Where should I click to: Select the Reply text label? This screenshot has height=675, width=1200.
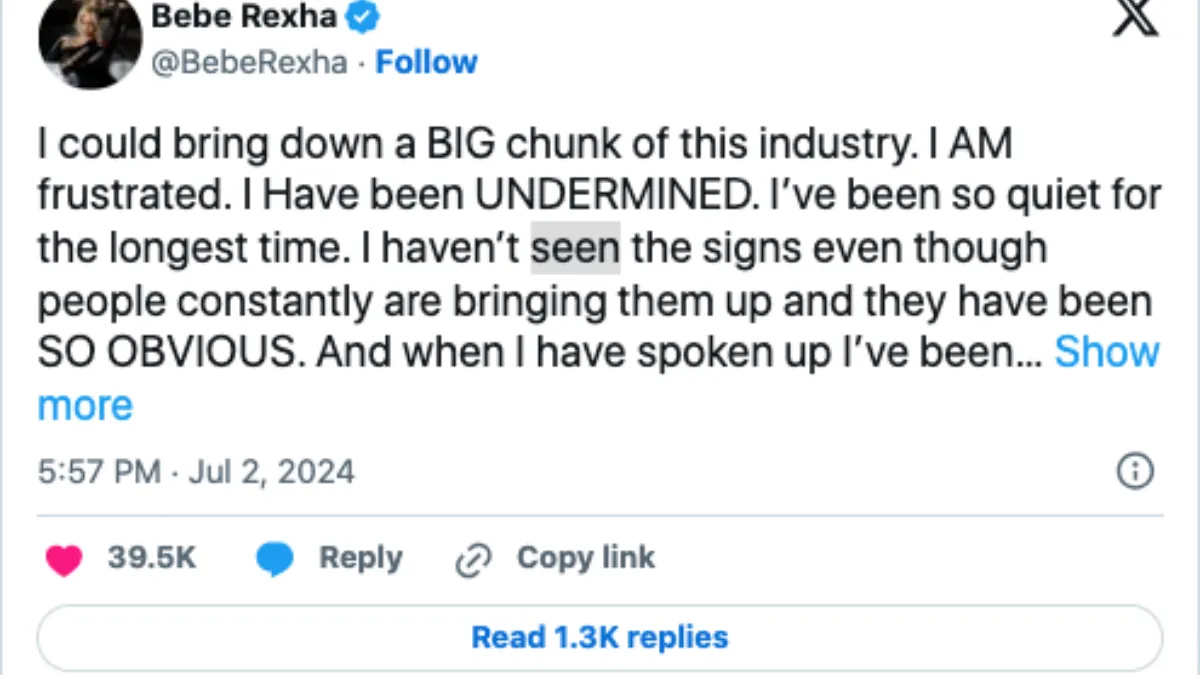[361, 558]
